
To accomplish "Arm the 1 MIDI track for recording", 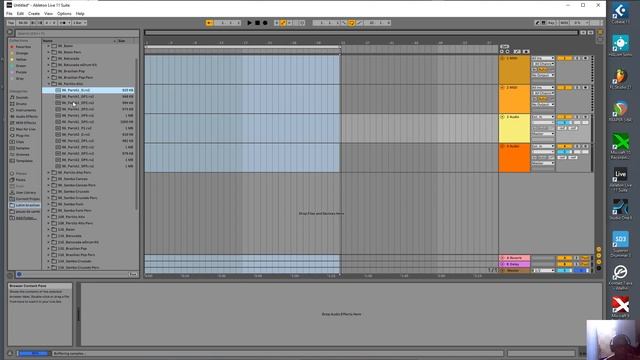I will (x=585, y=58).
